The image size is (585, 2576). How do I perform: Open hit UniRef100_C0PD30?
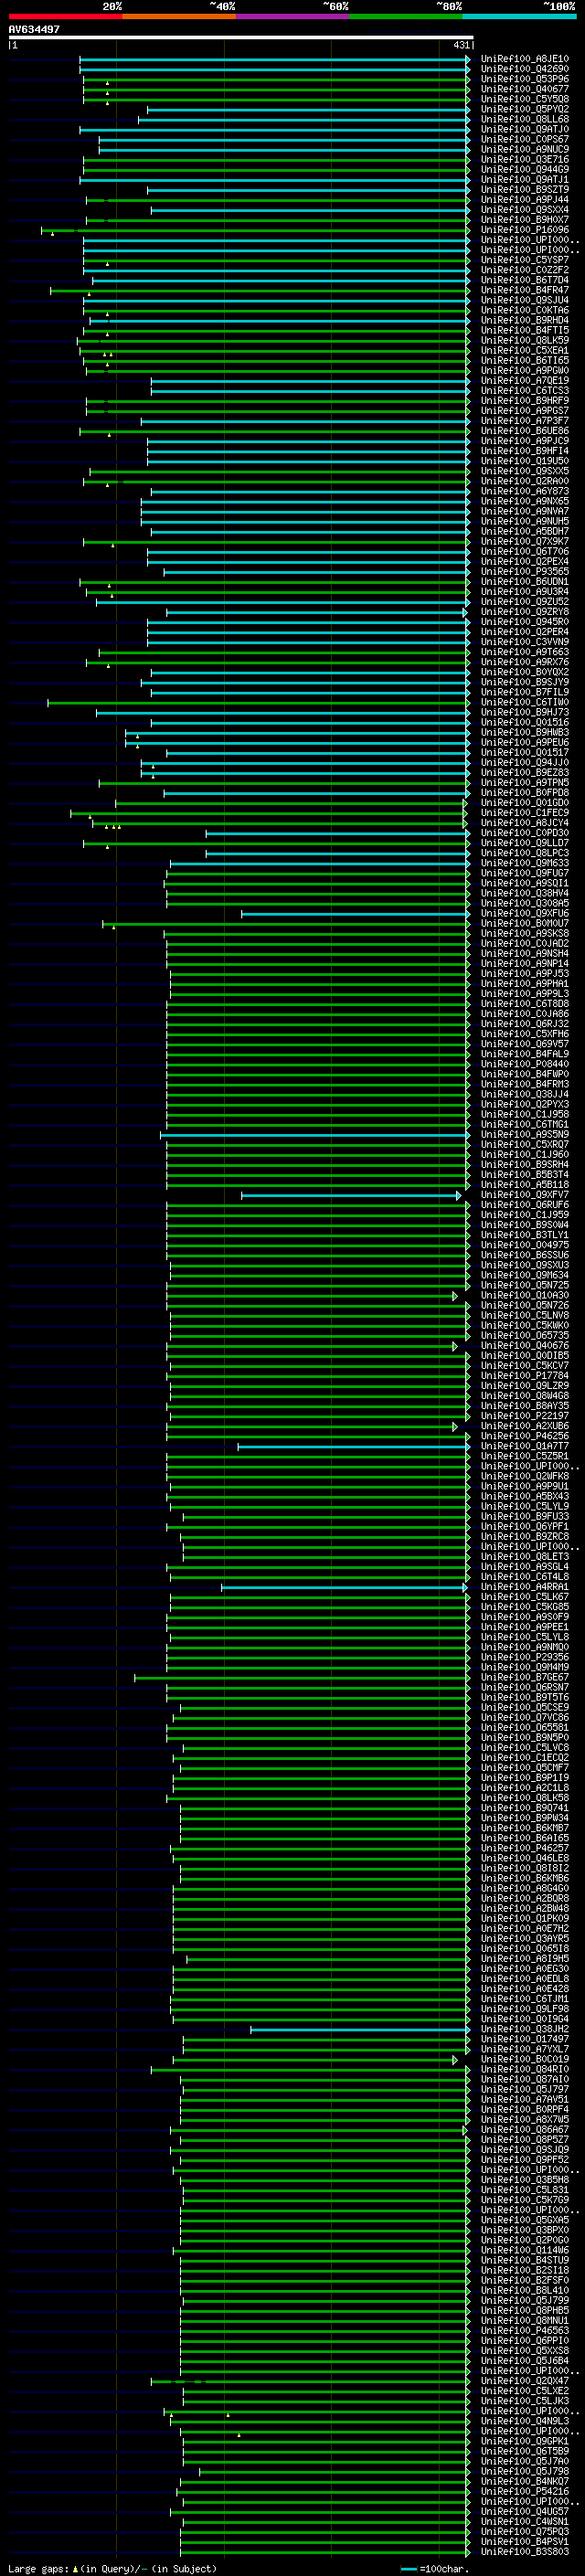[x=525, y=832]
